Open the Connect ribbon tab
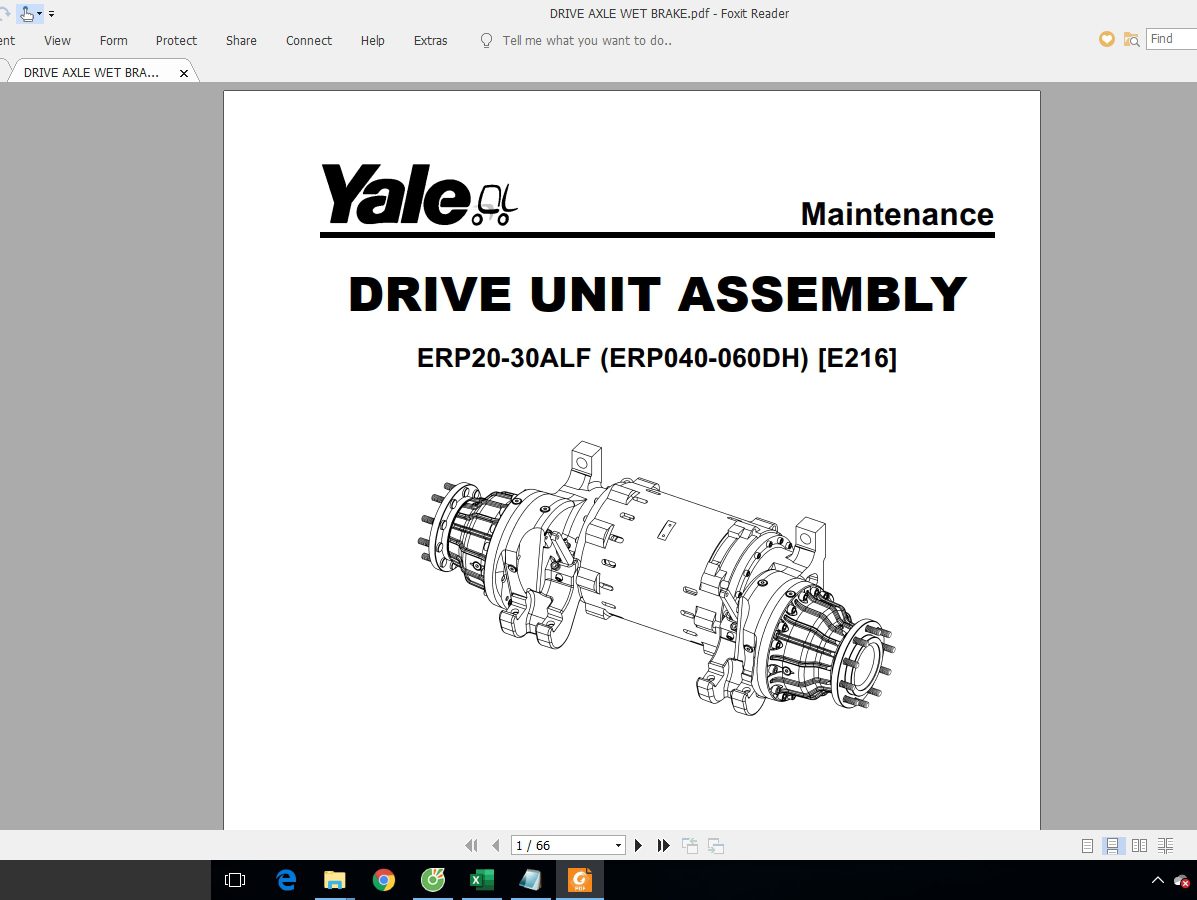Viewport: 1197px width, 900px height. pyautogui.click(x=308, y=40)
